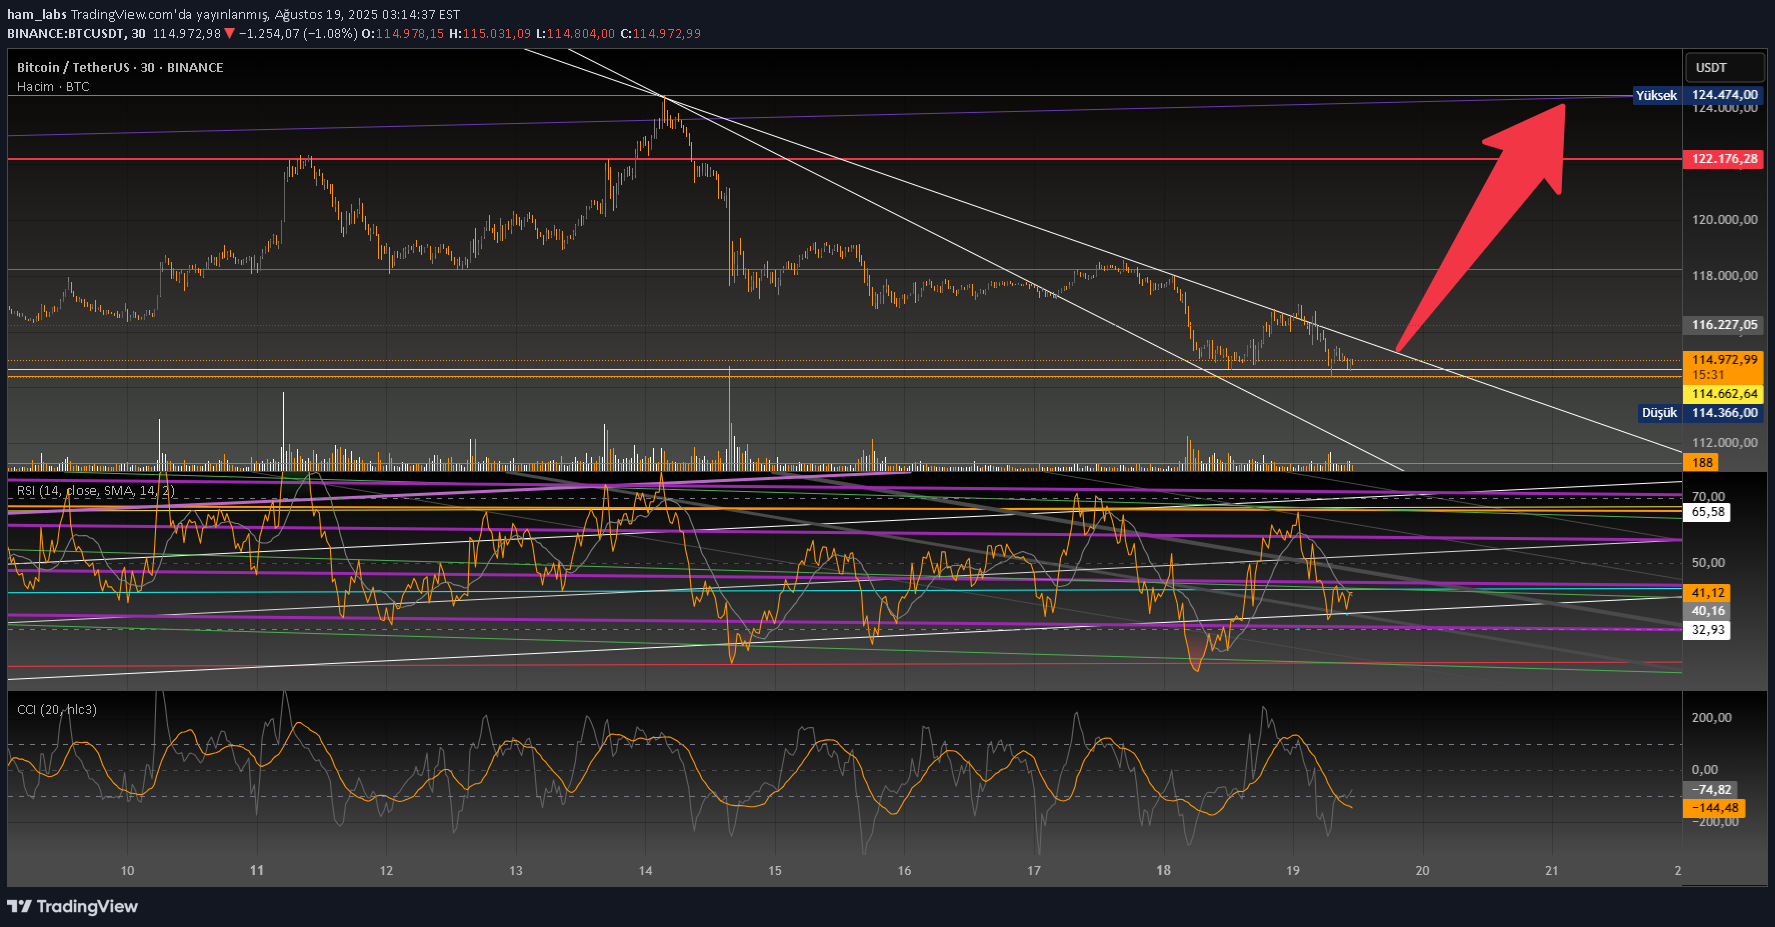Select the red 122.176,28 price line label

pos(1724,159)
